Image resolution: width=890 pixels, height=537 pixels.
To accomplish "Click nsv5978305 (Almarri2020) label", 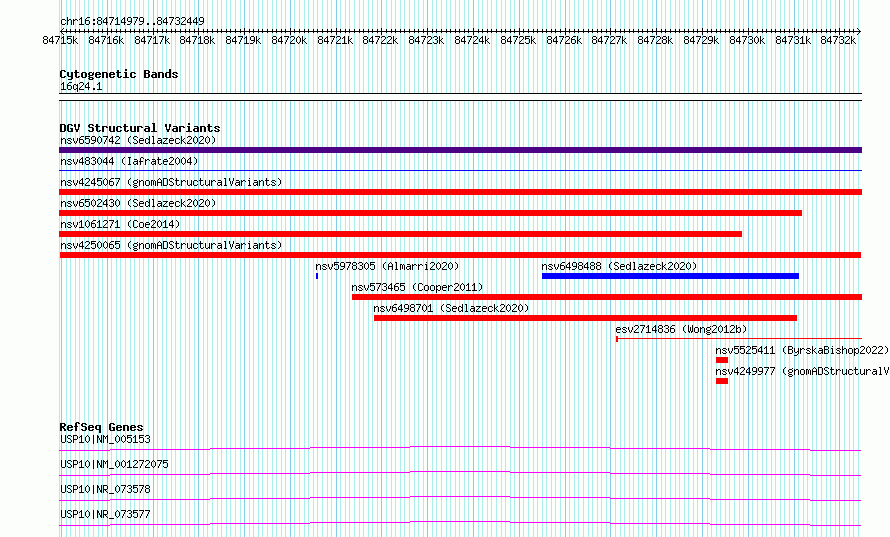I will (387, 266).
